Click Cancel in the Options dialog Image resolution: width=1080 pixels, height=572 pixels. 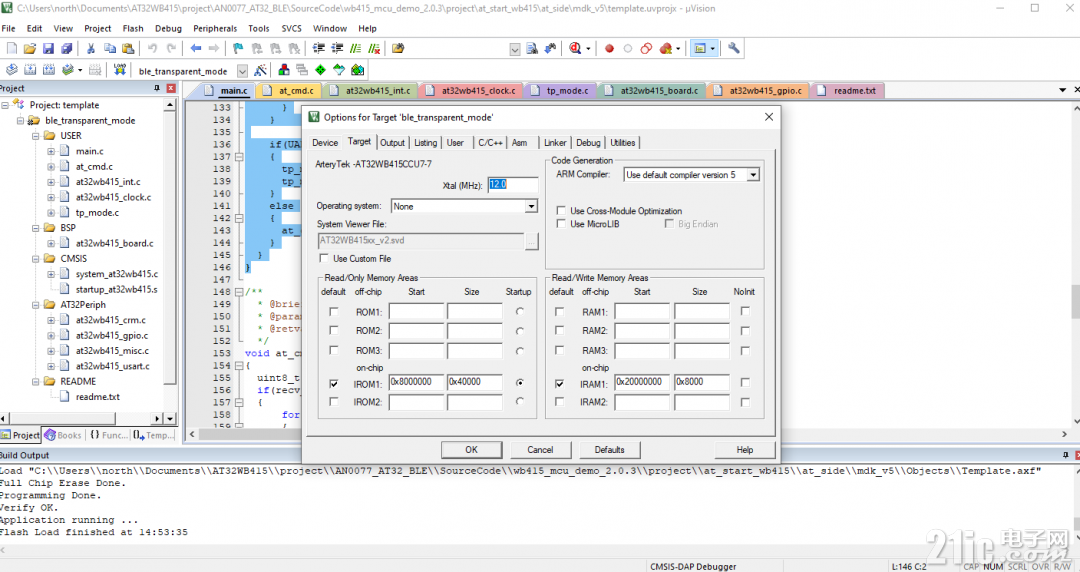(541, 450)
